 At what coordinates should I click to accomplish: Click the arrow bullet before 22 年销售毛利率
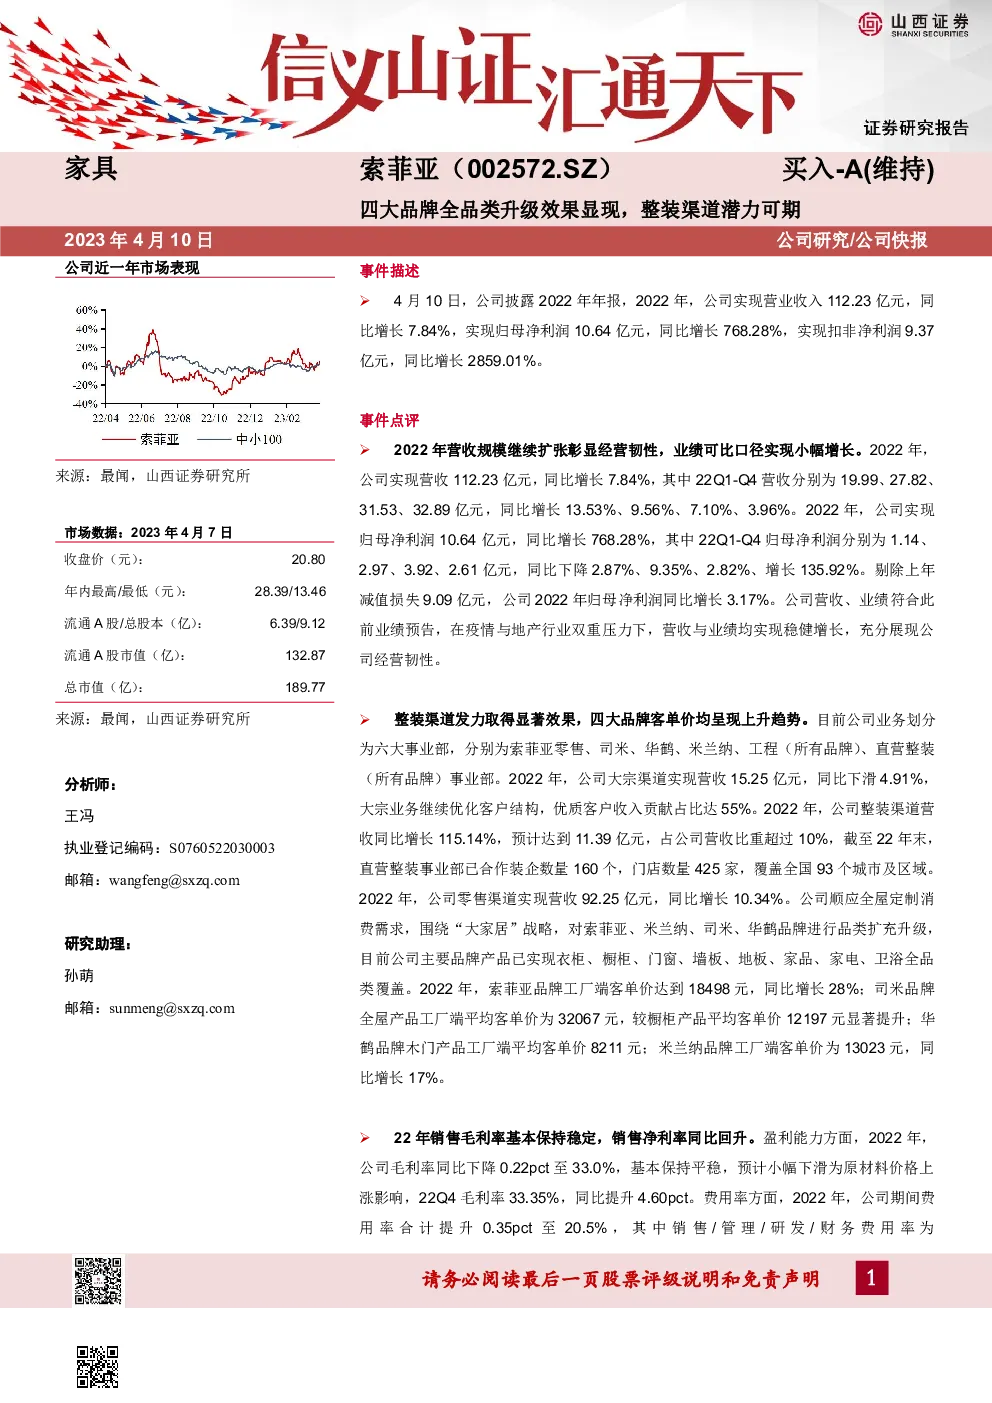tap(366, 1138)
